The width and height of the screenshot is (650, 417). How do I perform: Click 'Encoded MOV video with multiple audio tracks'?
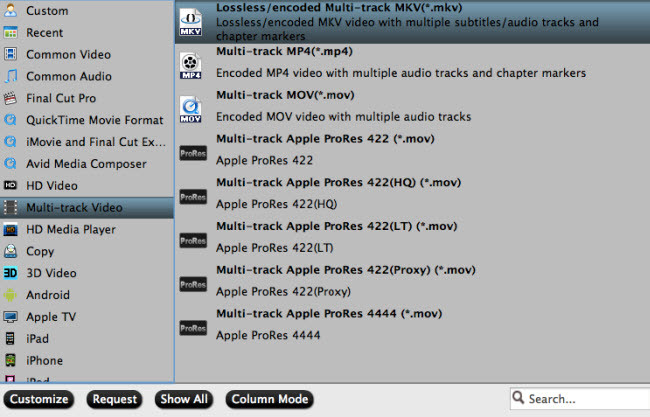click(x=344, y=117)
